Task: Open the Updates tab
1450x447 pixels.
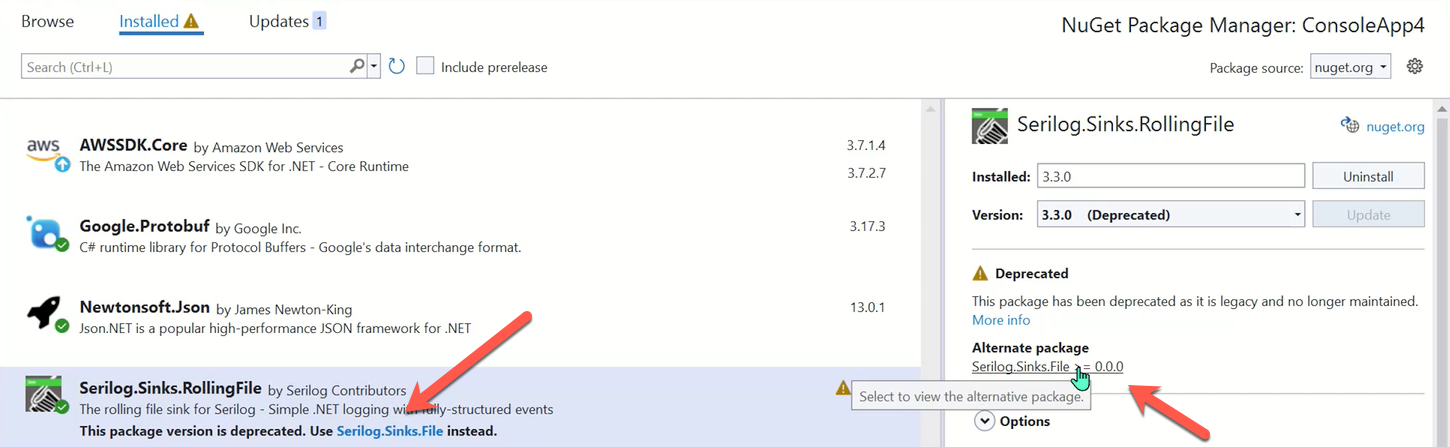Action: [287, 21]
